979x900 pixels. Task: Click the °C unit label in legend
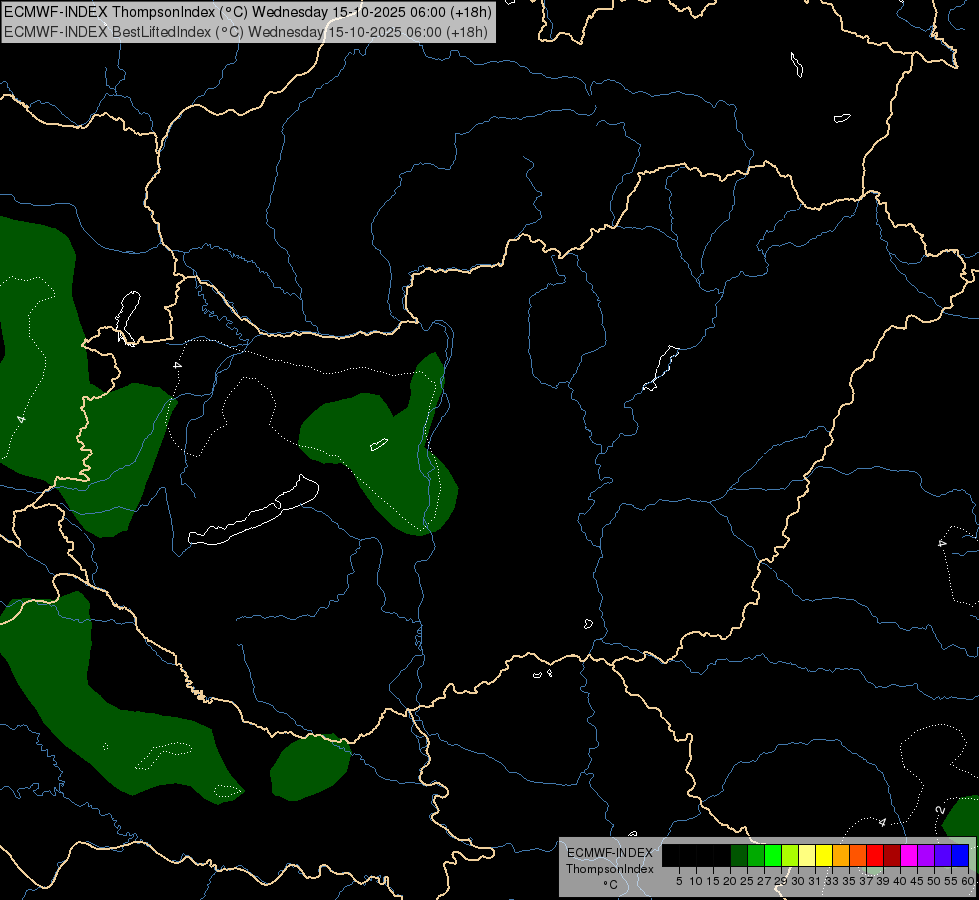coord(609,884)
